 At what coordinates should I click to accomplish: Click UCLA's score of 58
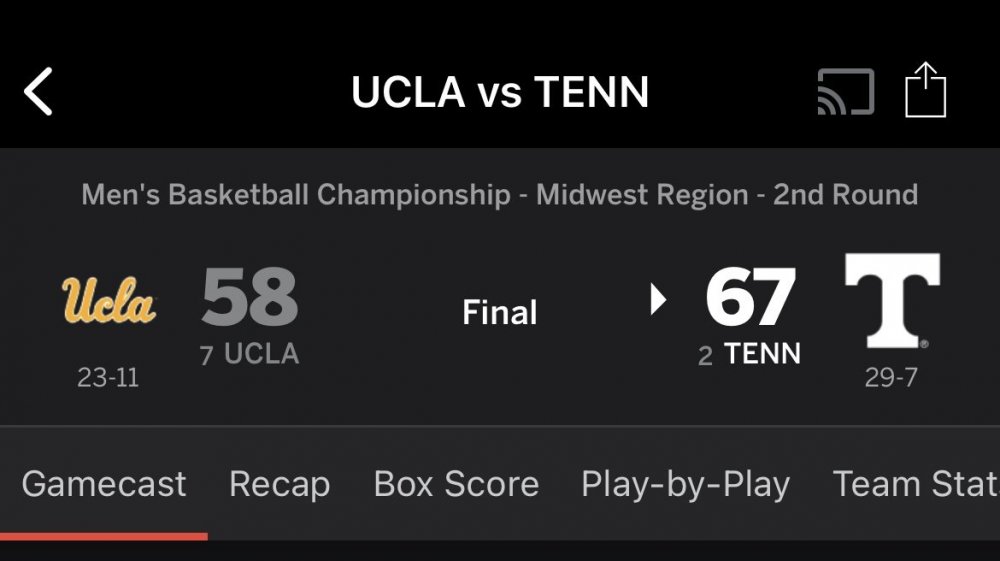(x=250, y=298)
